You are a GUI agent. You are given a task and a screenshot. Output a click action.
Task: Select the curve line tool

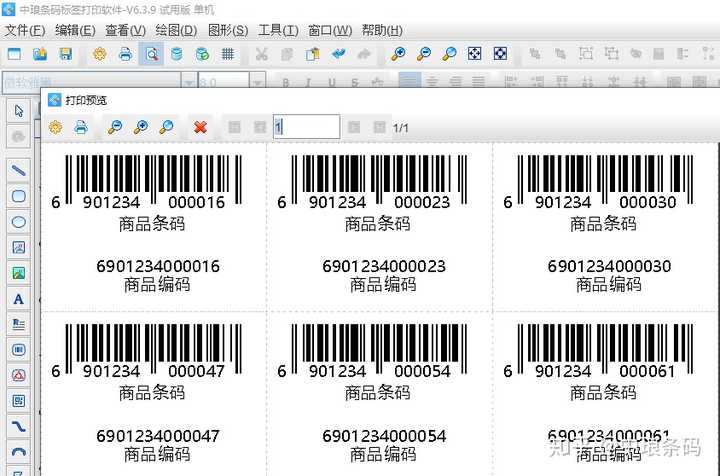18,427
